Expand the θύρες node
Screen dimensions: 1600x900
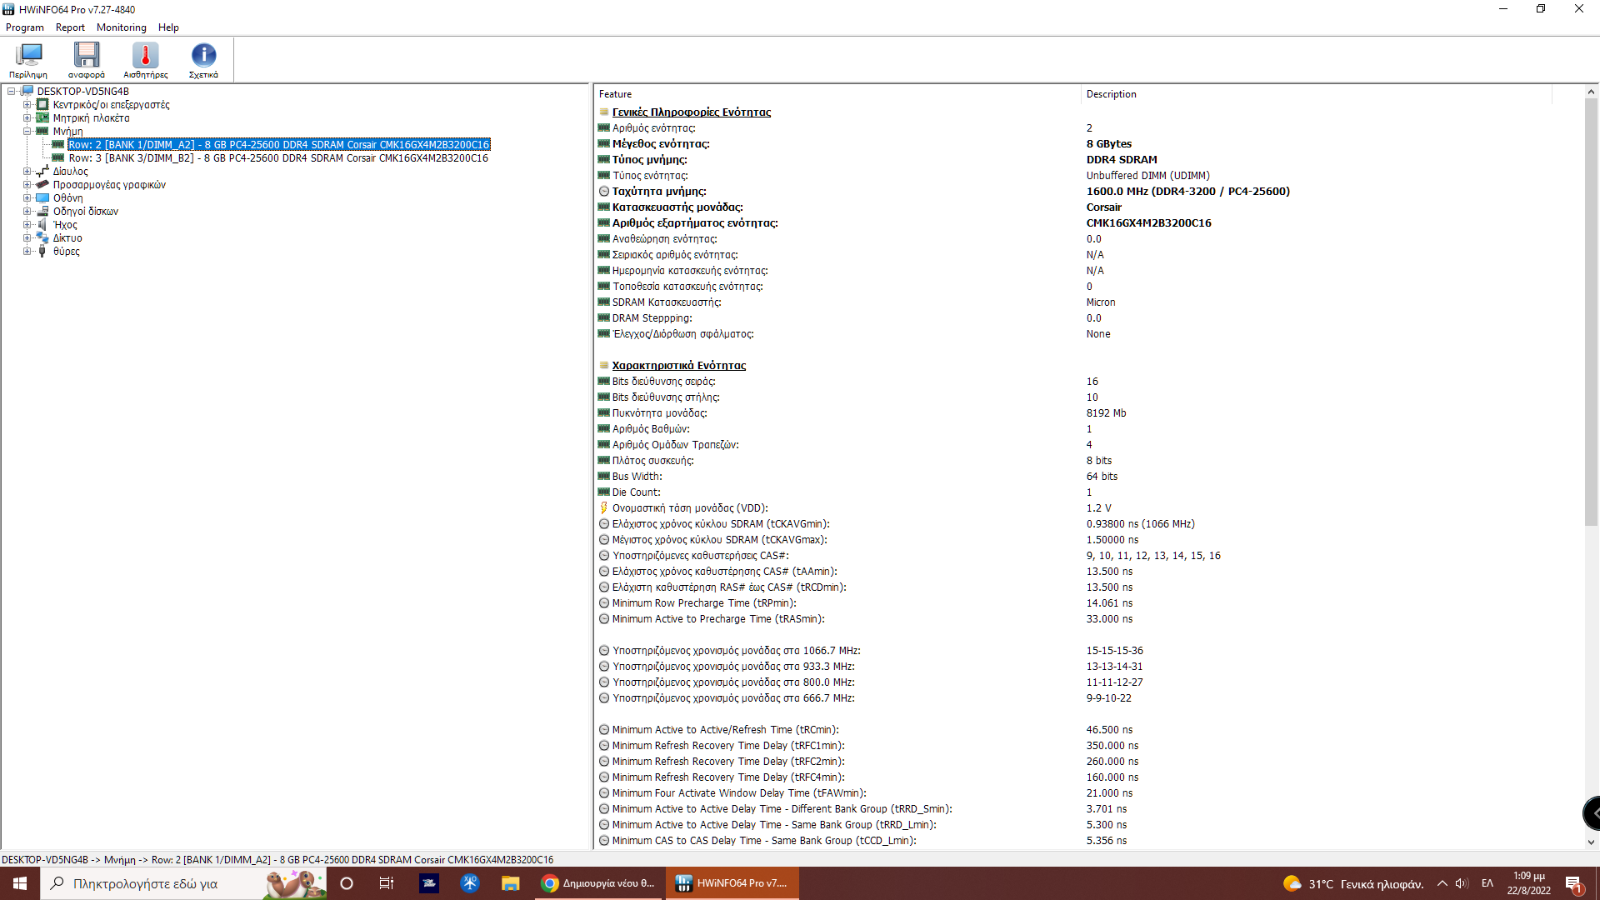tap(27, 251)
